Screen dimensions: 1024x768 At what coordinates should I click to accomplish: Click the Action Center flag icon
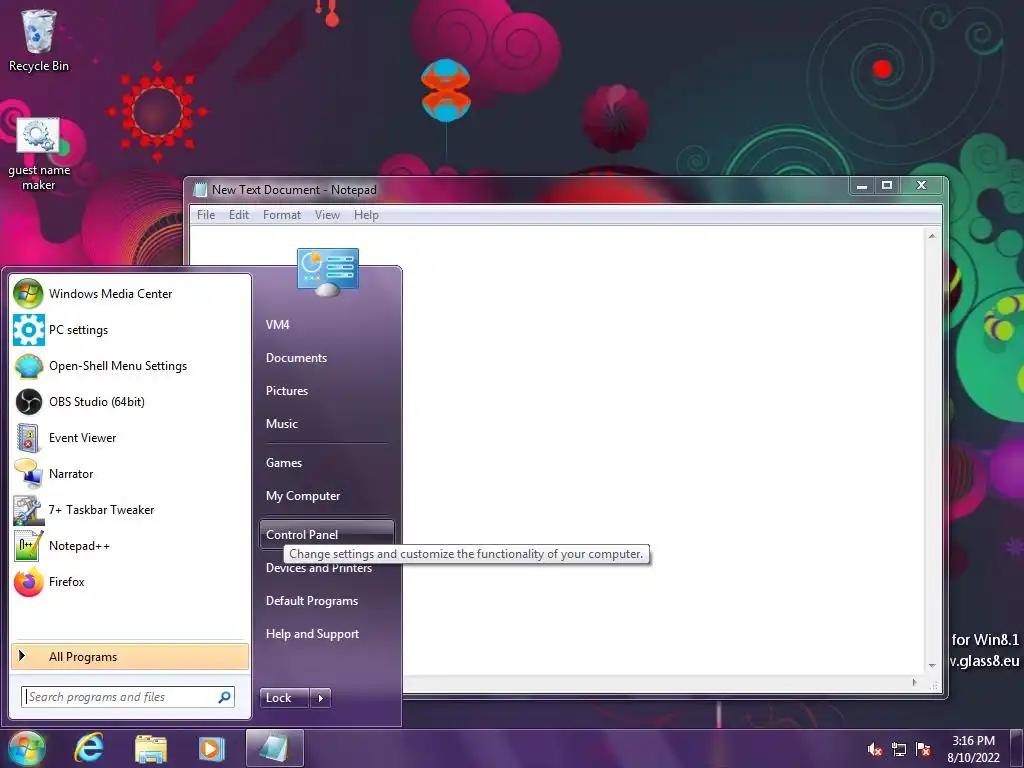[923, 750]
